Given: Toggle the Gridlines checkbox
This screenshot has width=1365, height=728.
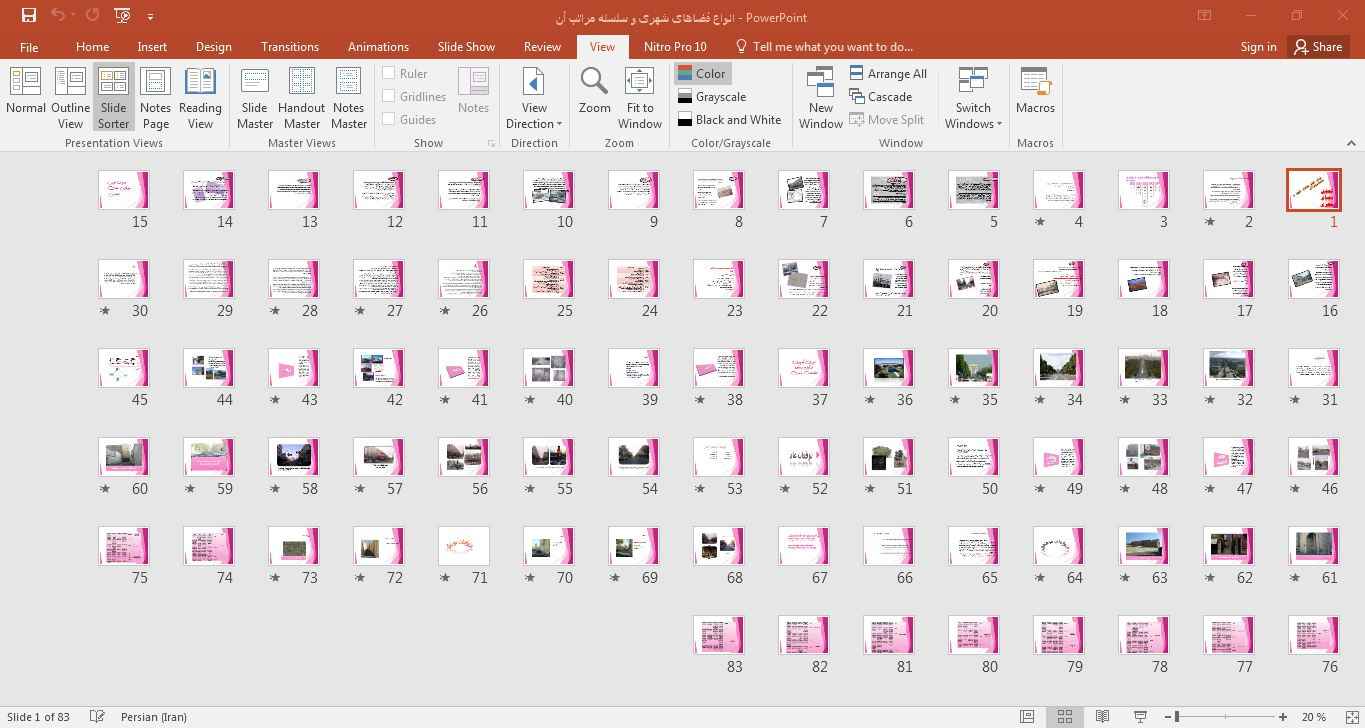Looking at the screenshot, I should click(389, 96).
